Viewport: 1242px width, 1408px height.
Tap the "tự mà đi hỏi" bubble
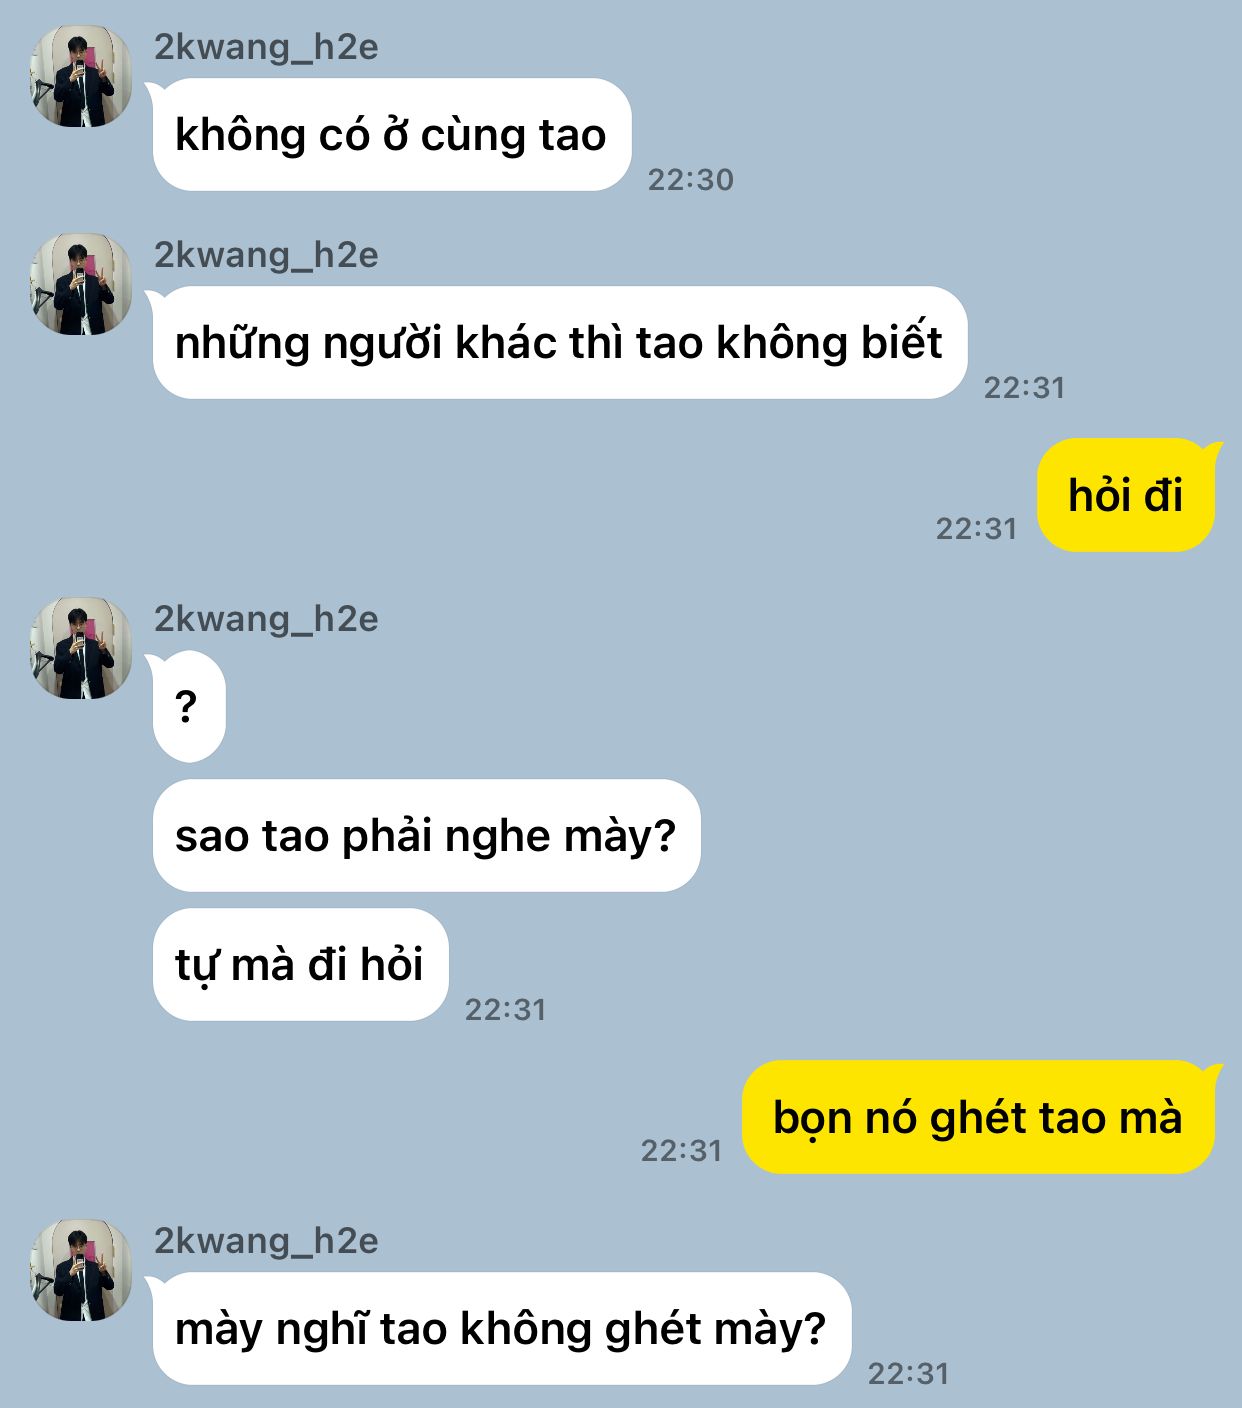pyautogui.click(x=301, y=965)
